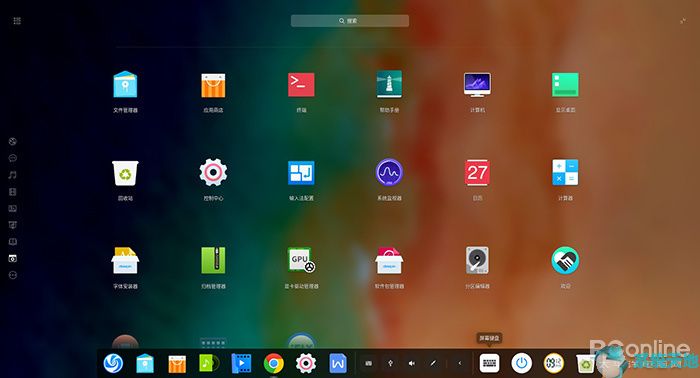700x378 pixels.
Task: Click the Deepin launcher swirl in dock
Action: (113, 363)
